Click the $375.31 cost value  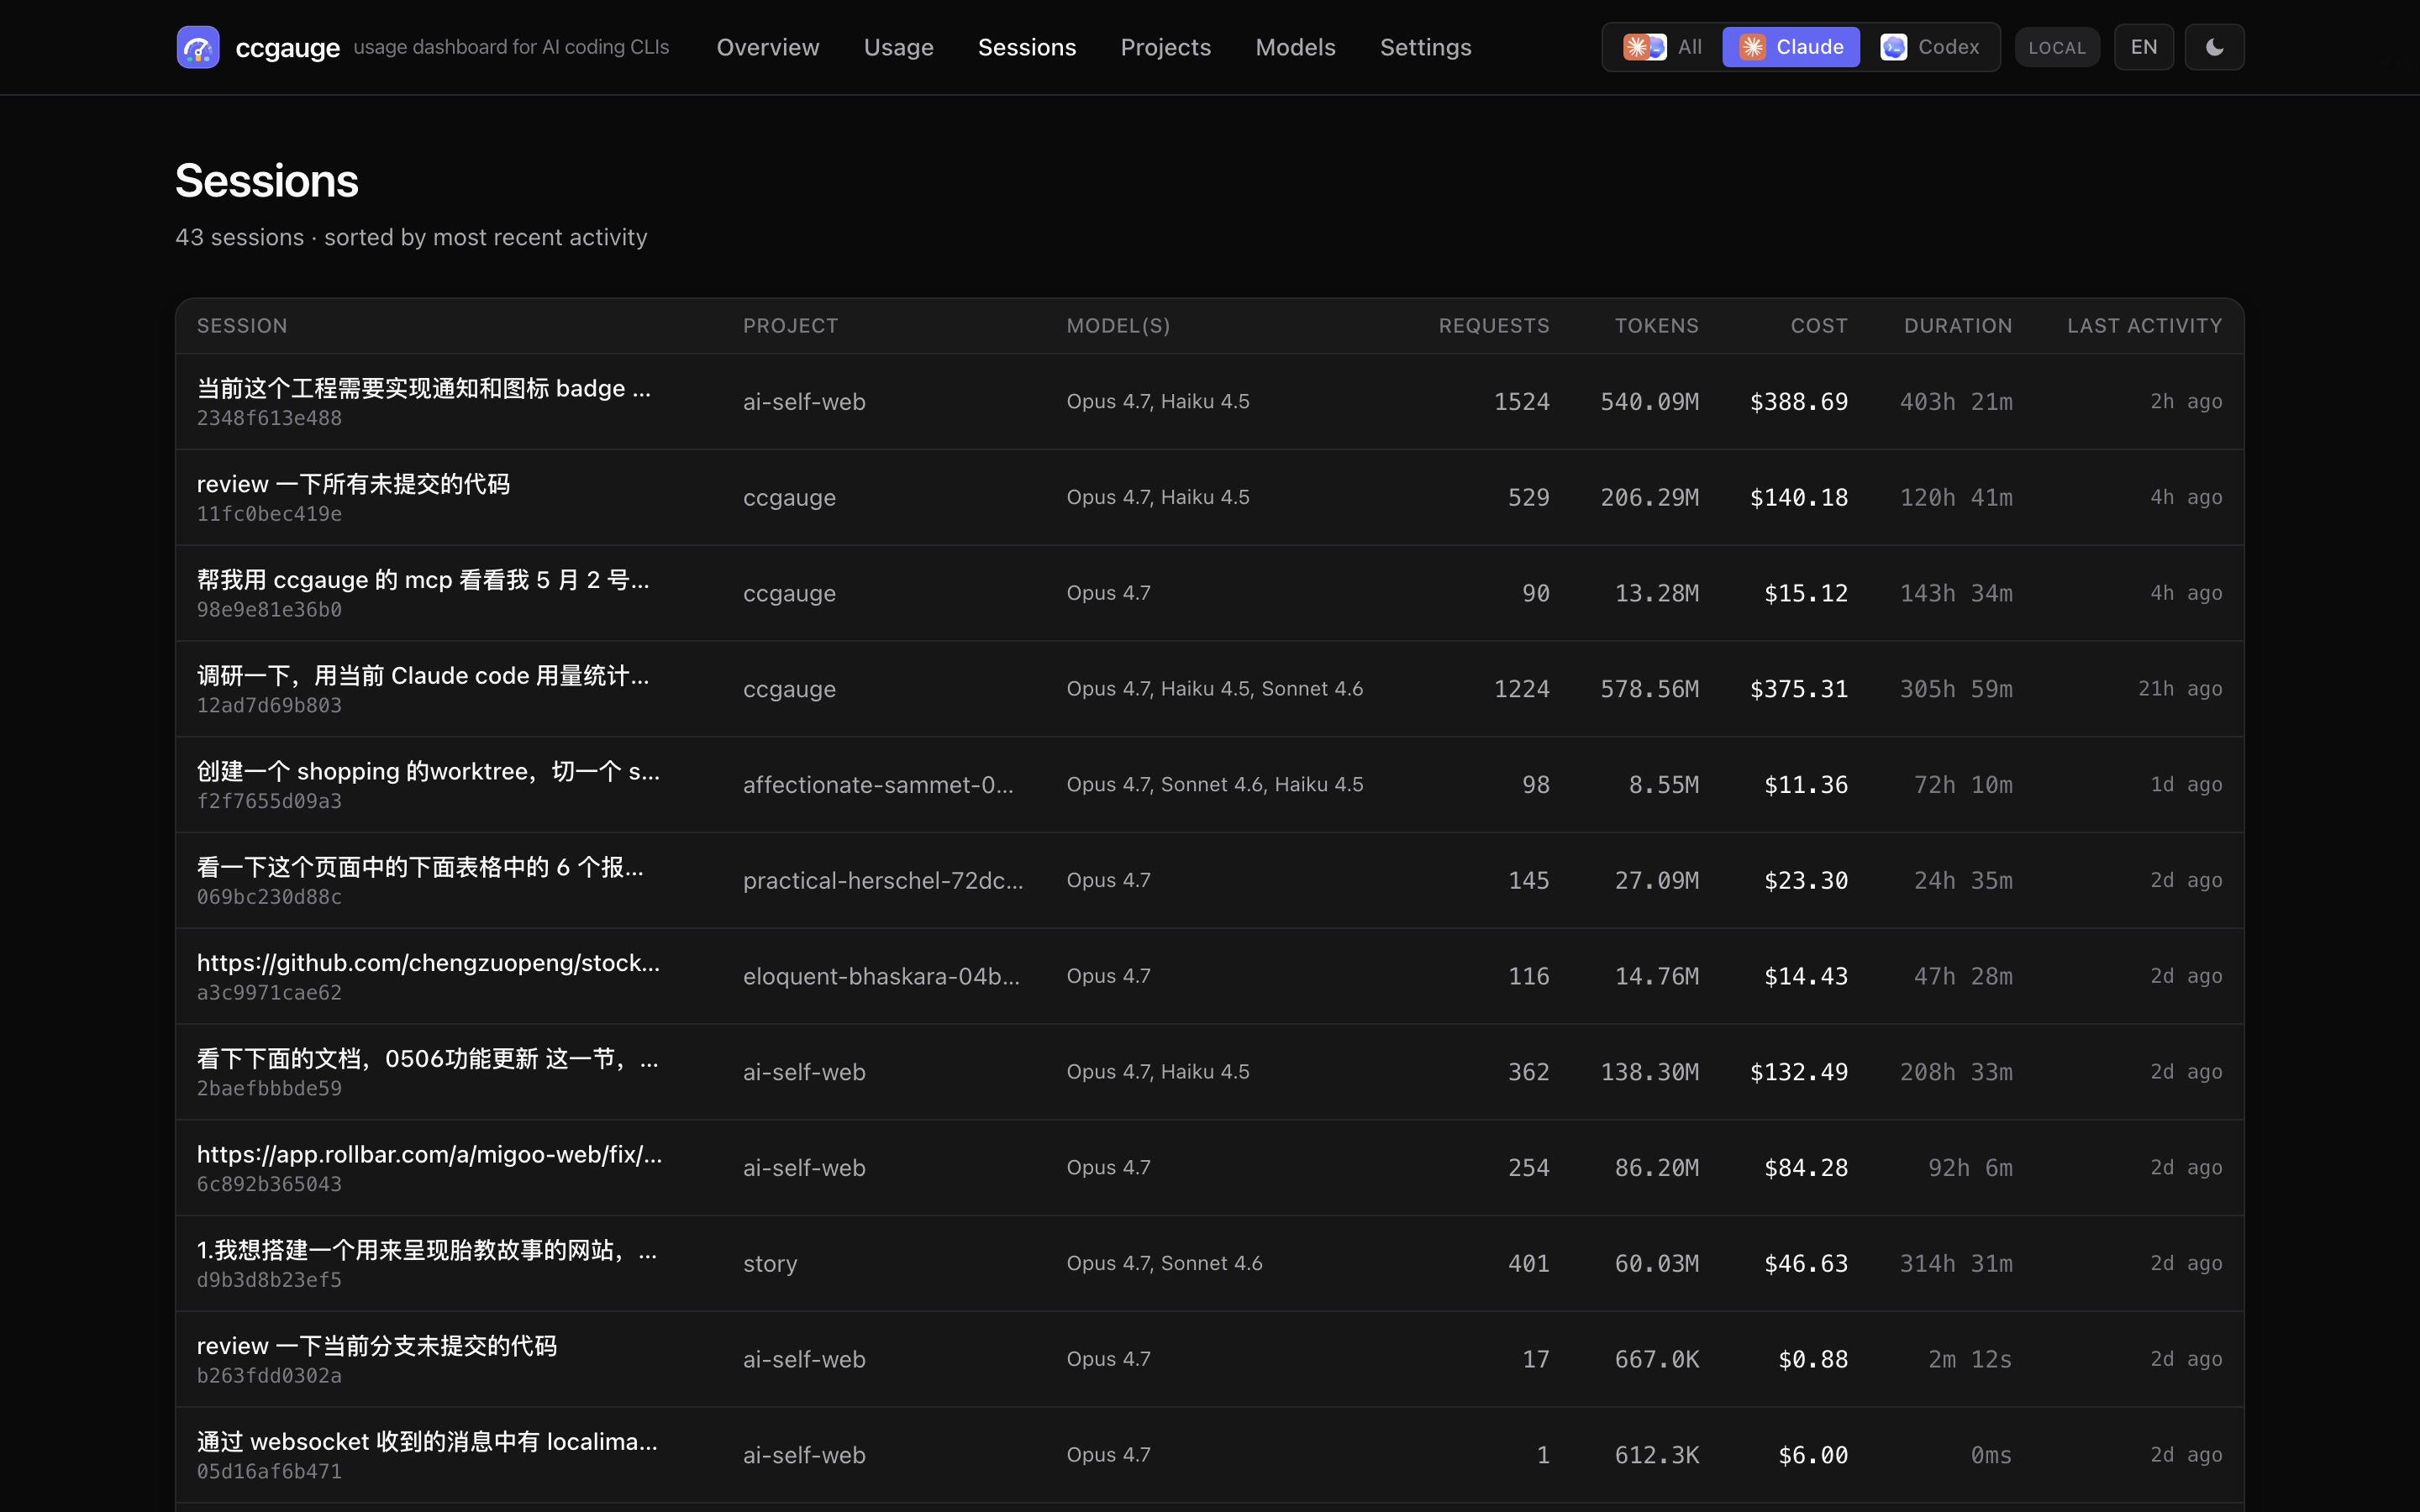(1798, 689)
